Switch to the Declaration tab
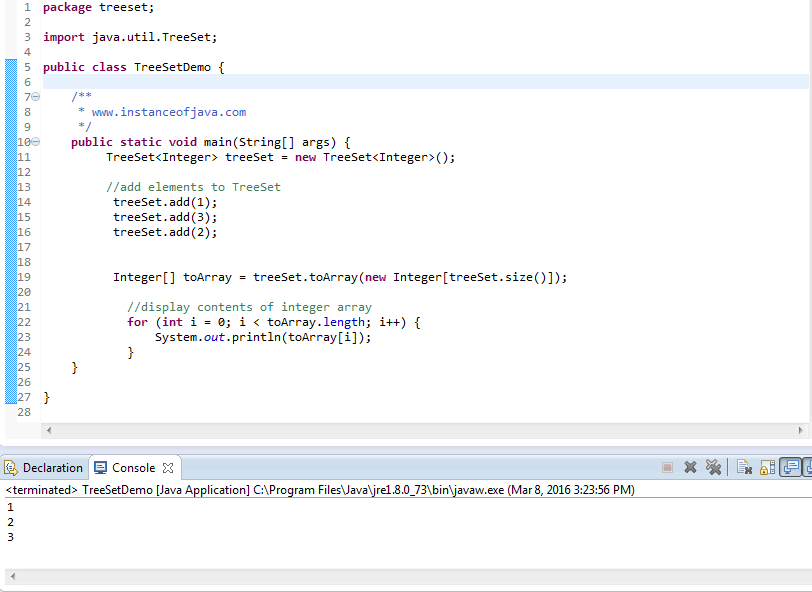The image size is (812, 592). 52,467
